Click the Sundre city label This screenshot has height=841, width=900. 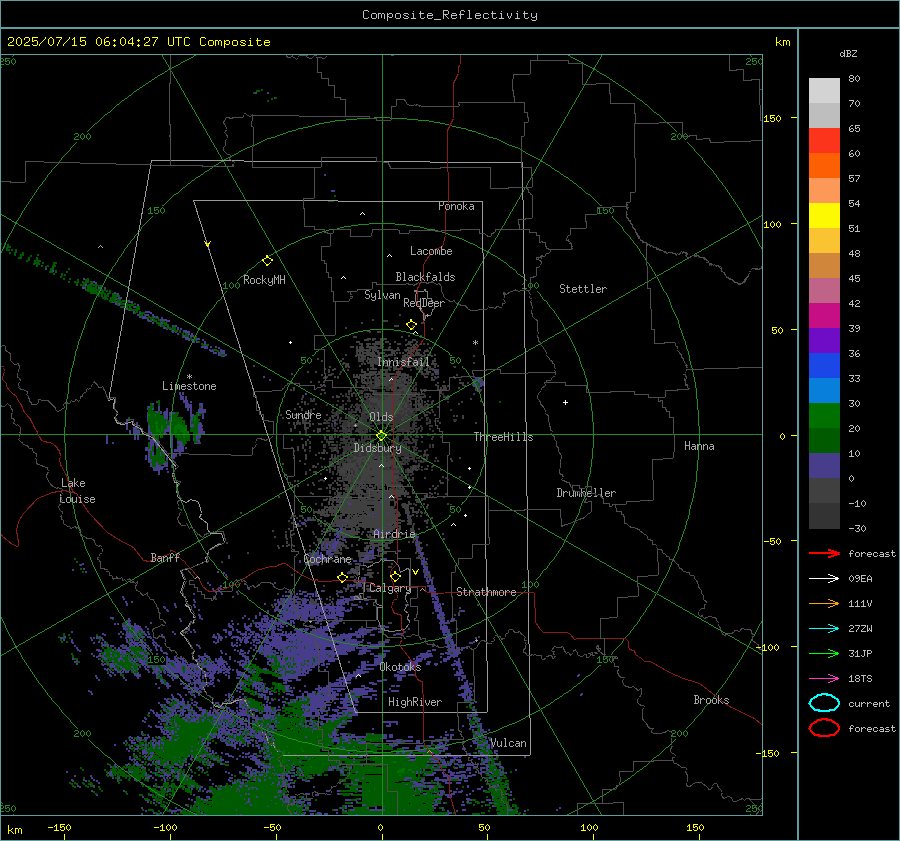point(303,414)
